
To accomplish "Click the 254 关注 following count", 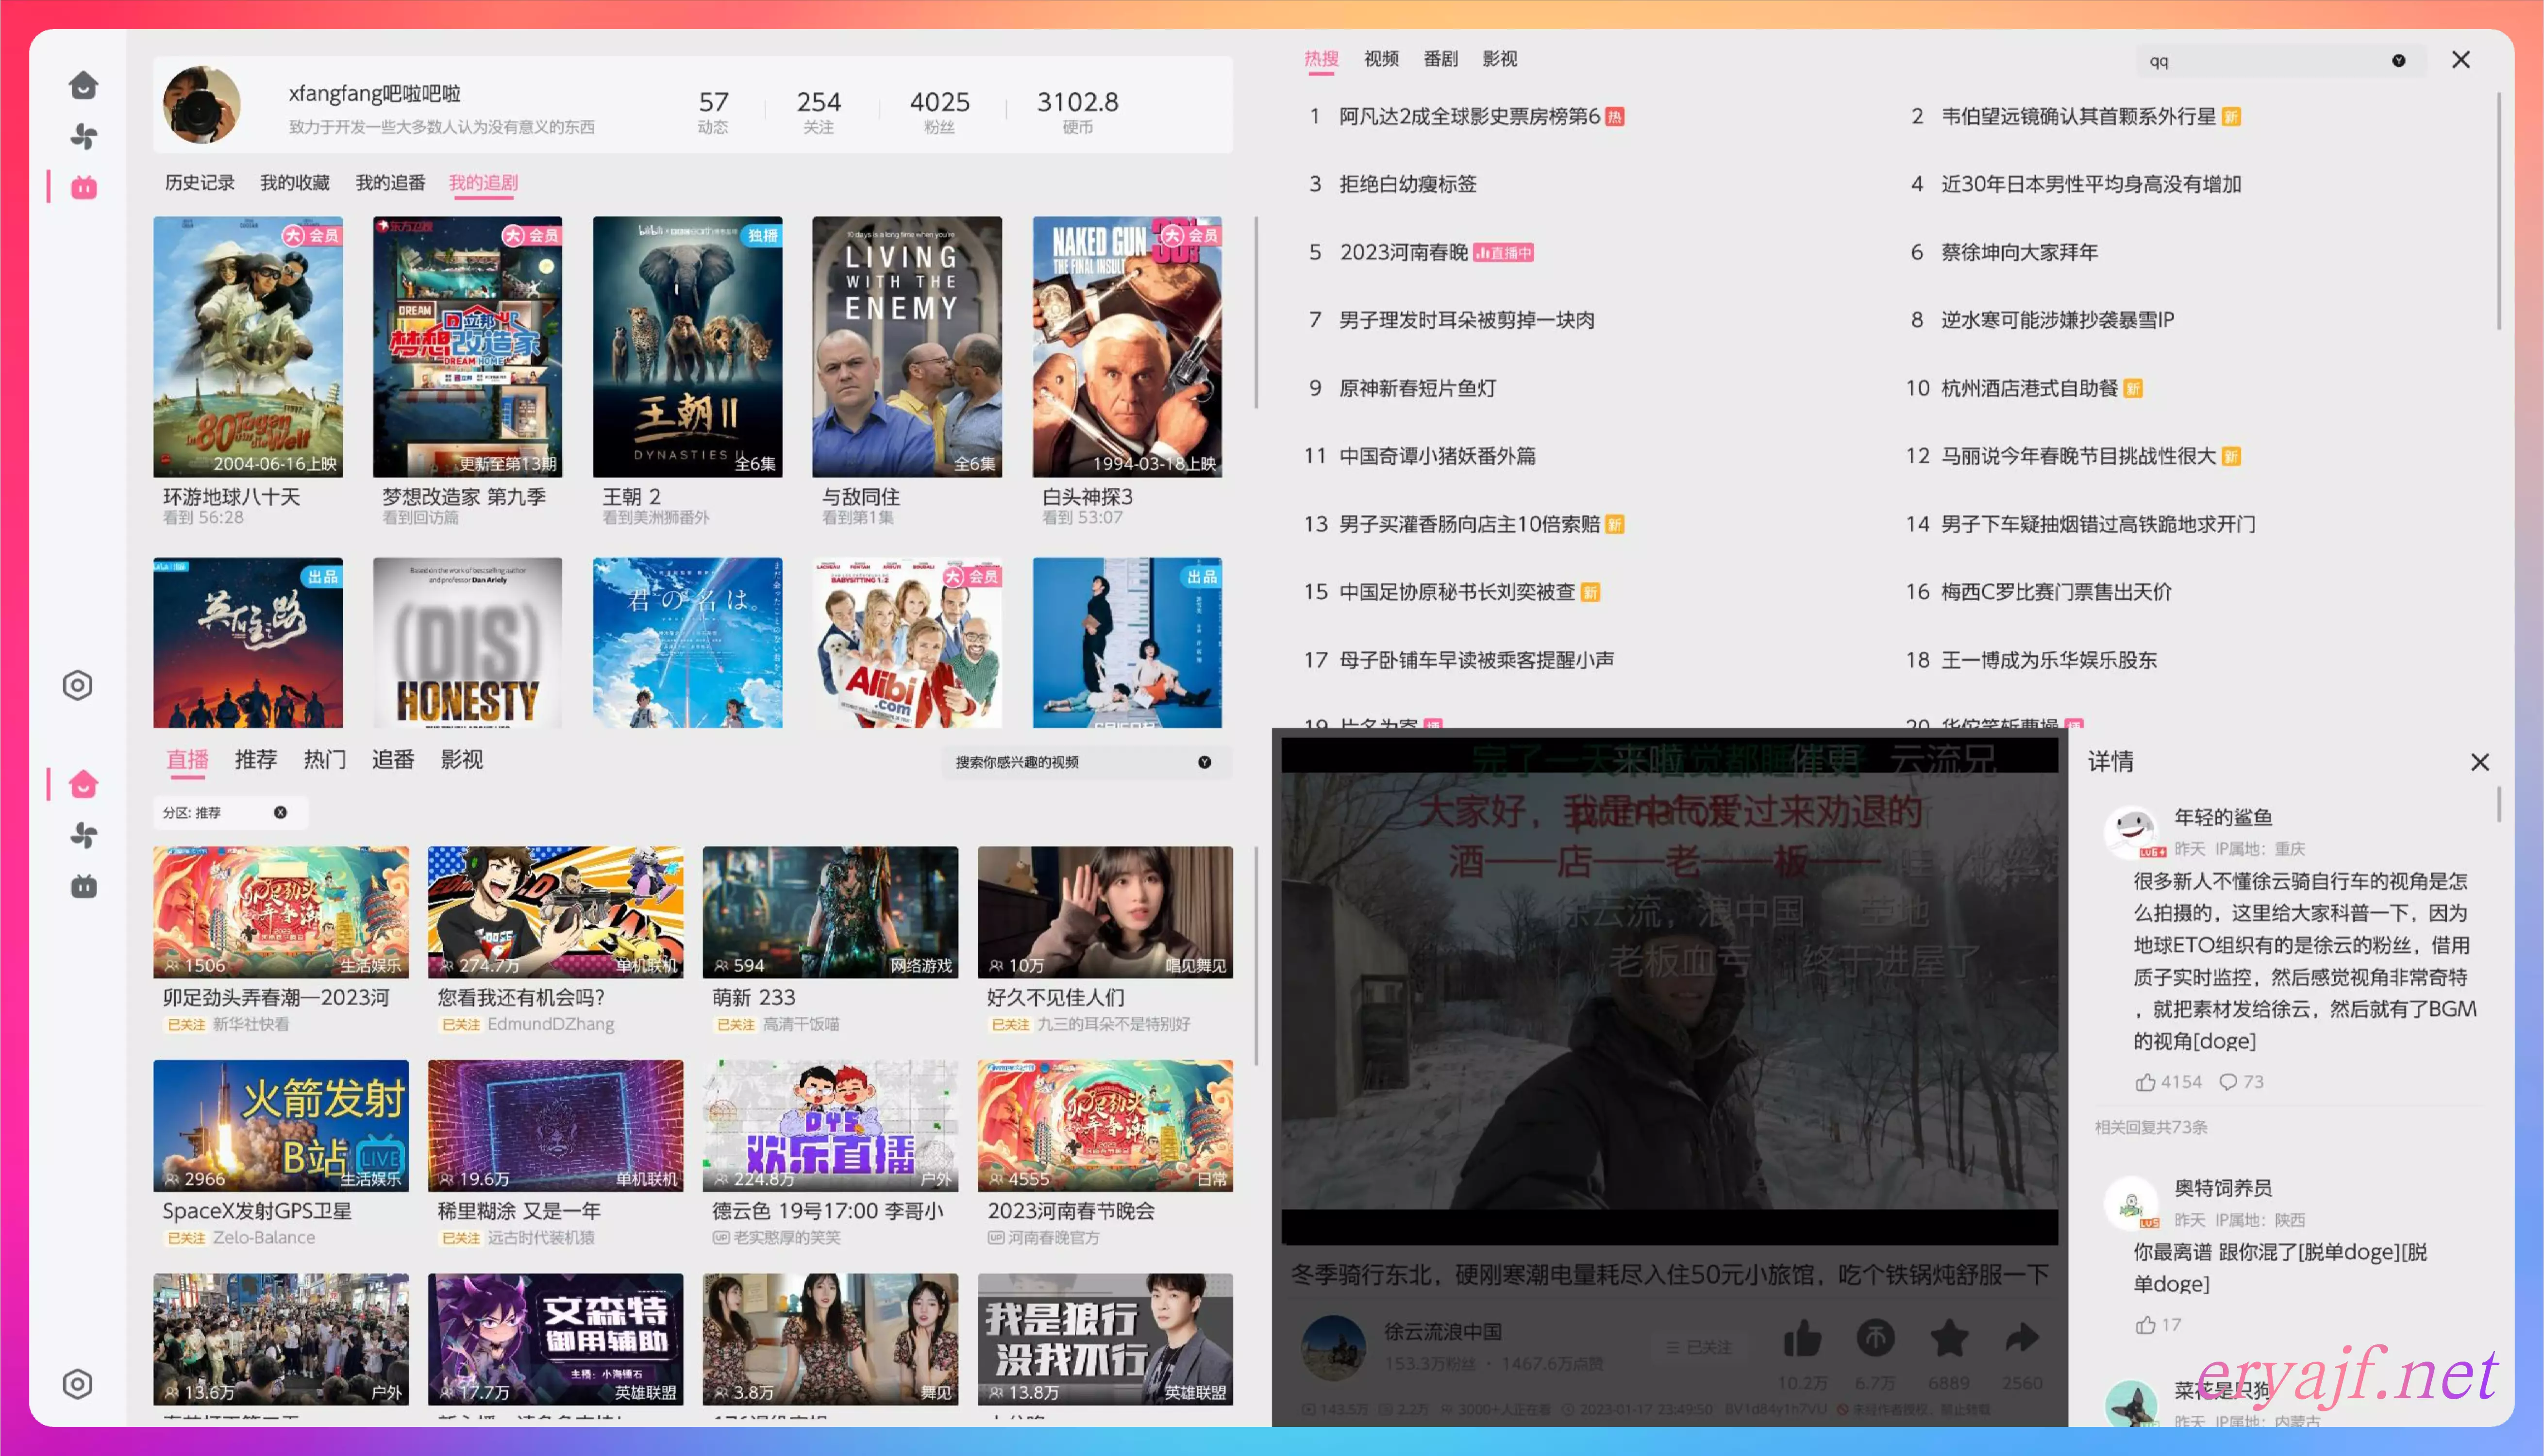I will 818,111.
